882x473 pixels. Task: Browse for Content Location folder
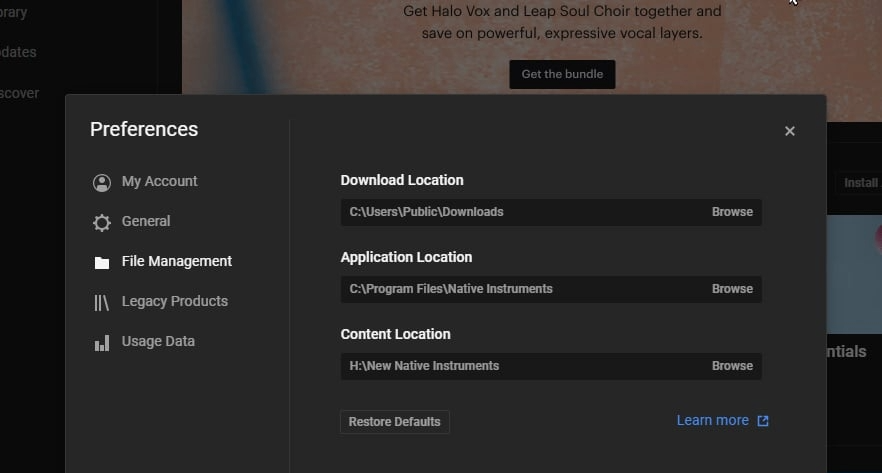pos(732,366)
